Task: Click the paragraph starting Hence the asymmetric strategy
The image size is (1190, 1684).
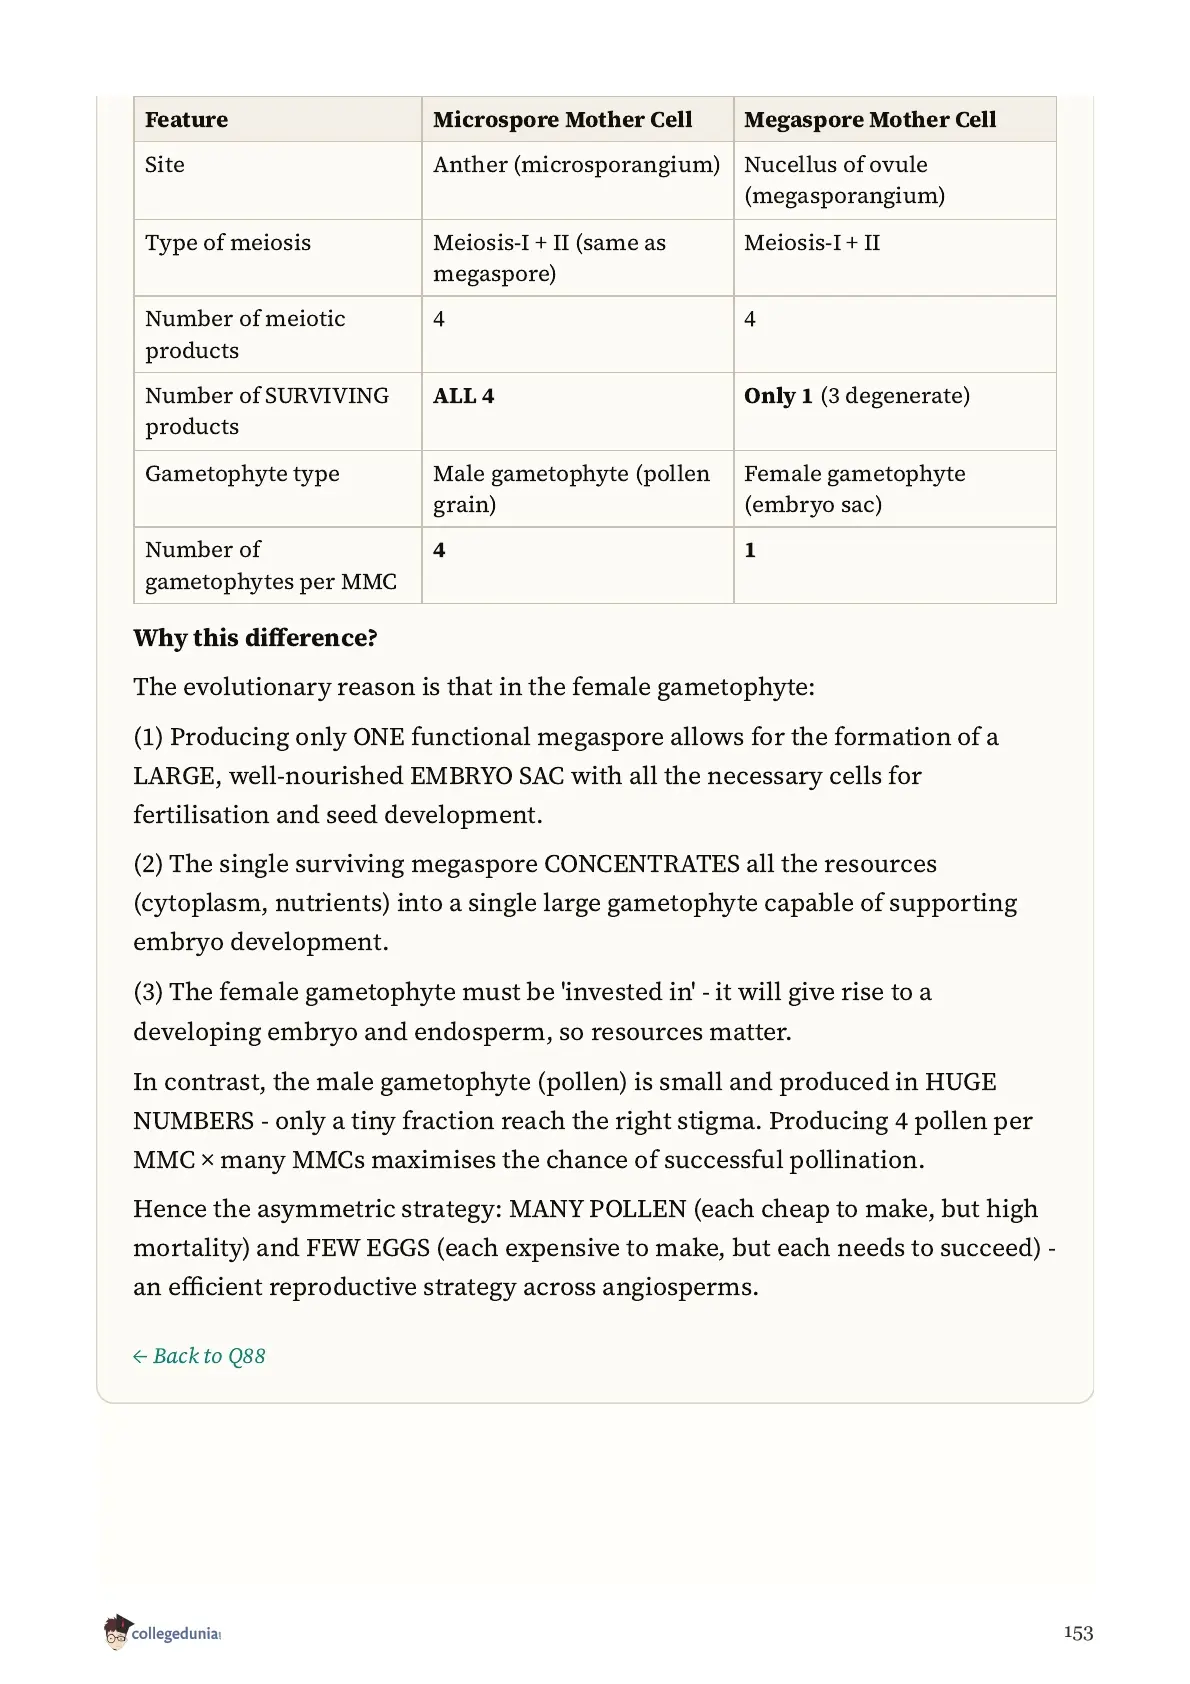Action: pyautogui.click(x=595, y=1248)
